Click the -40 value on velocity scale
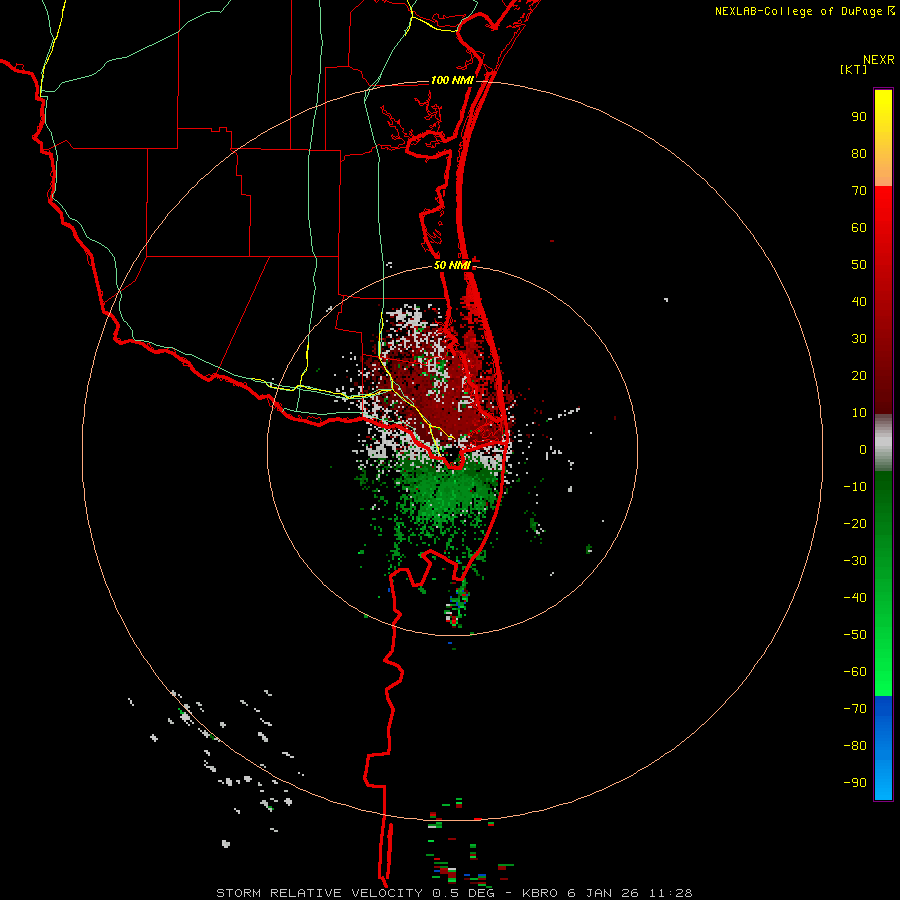The image size is (900, 900). point(855,598)
